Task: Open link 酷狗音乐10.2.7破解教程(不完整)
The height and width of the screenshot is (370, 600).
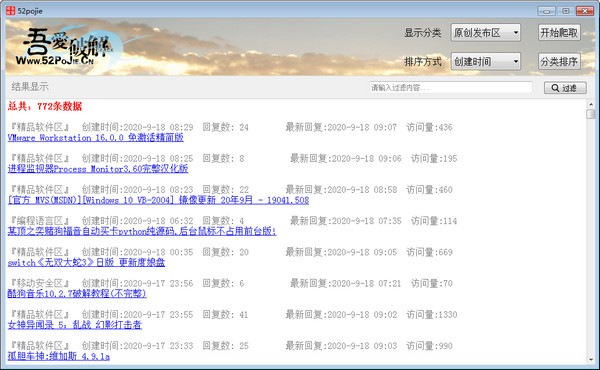Action: (x=77, y=293)
